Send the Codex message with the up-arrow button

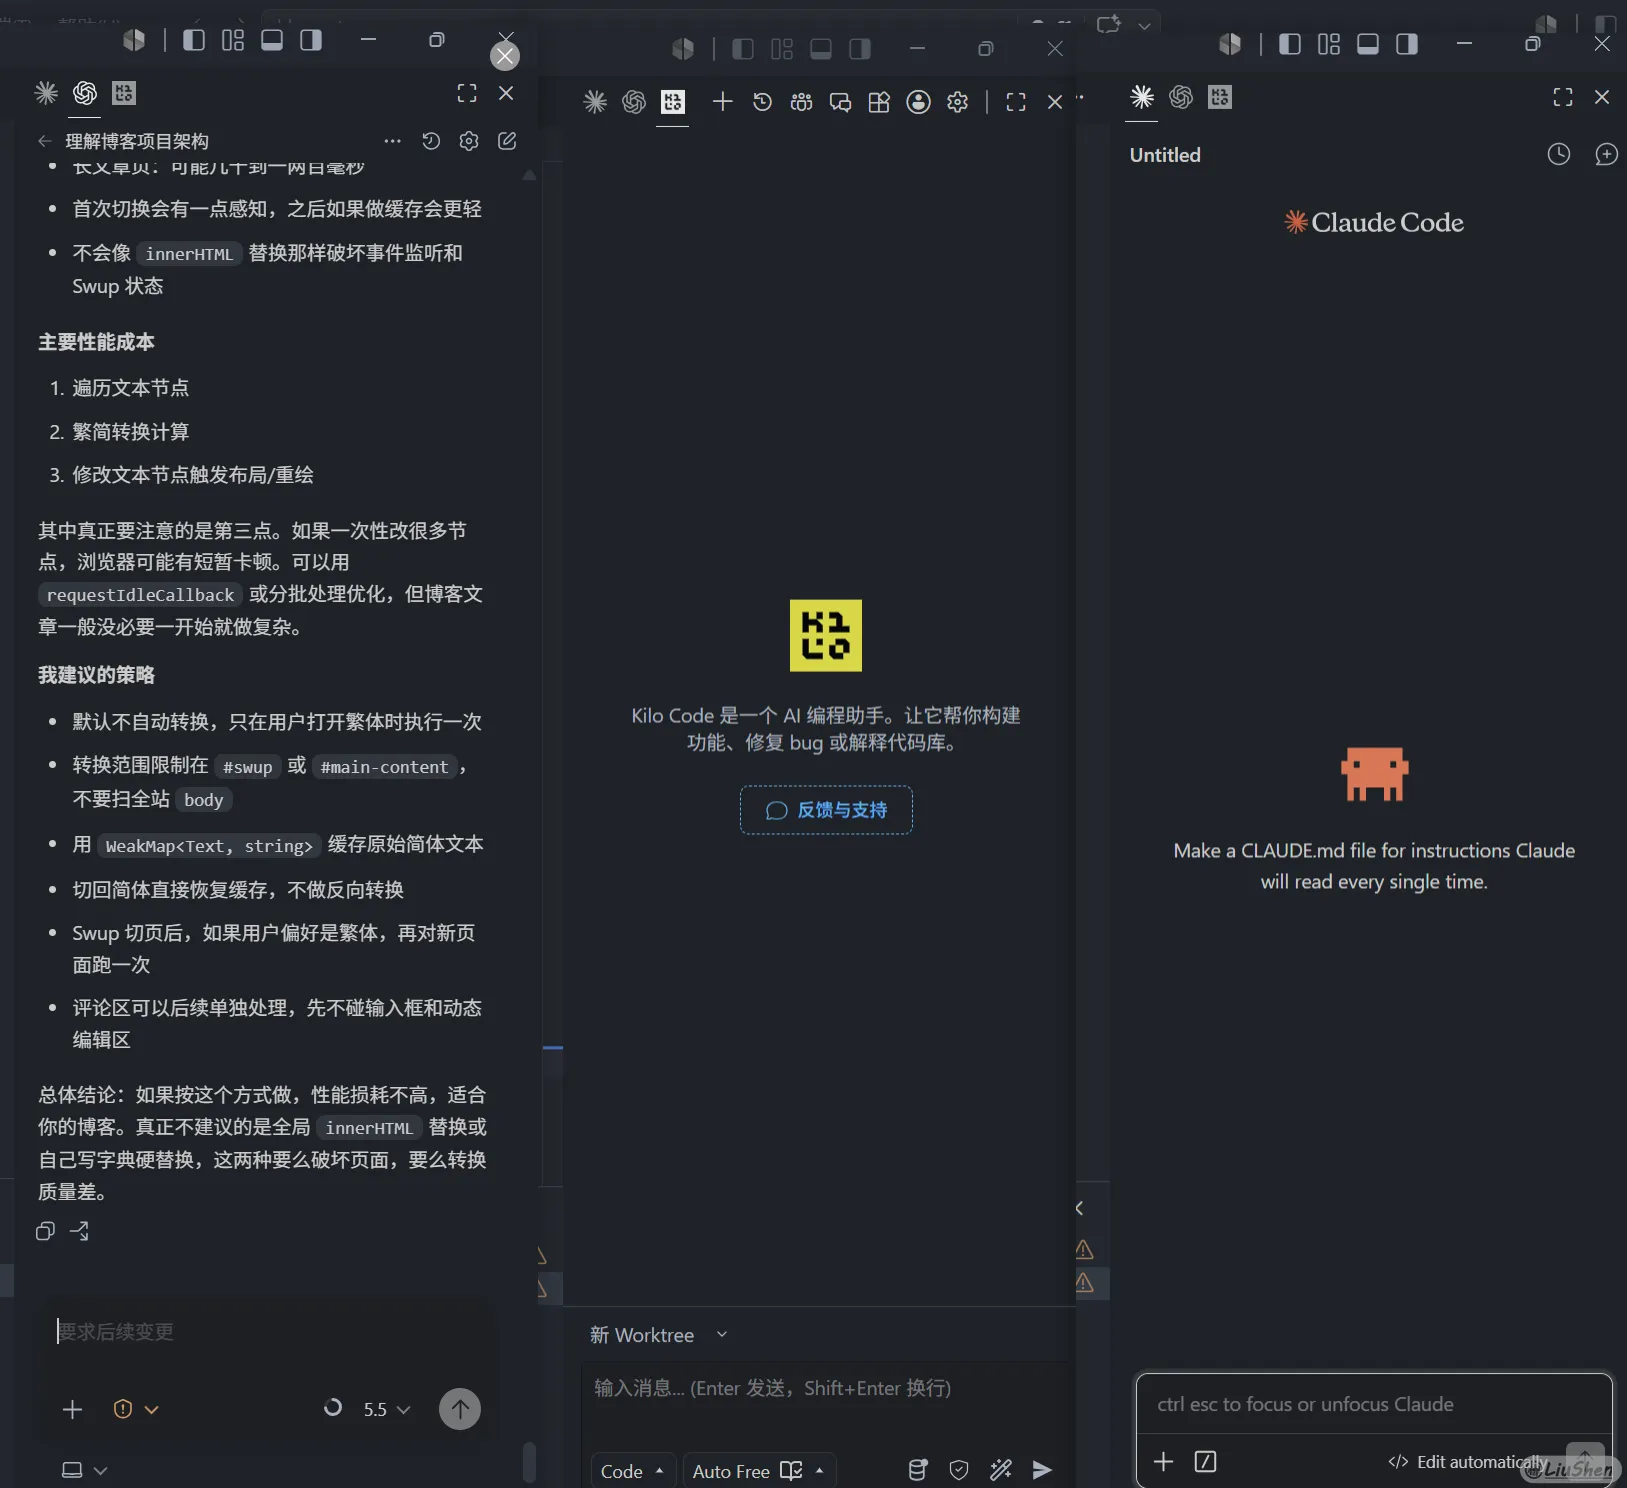coord(460,1409)
